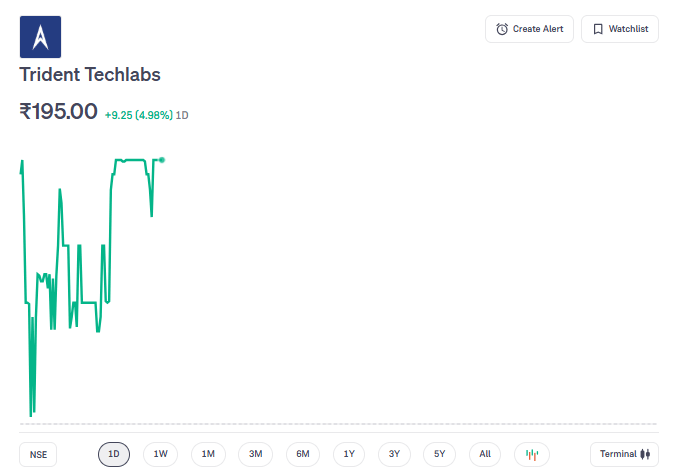The image size is (677, 476).
Task: Click the Terminal candlestick icon
Action: tap(645, 454)
